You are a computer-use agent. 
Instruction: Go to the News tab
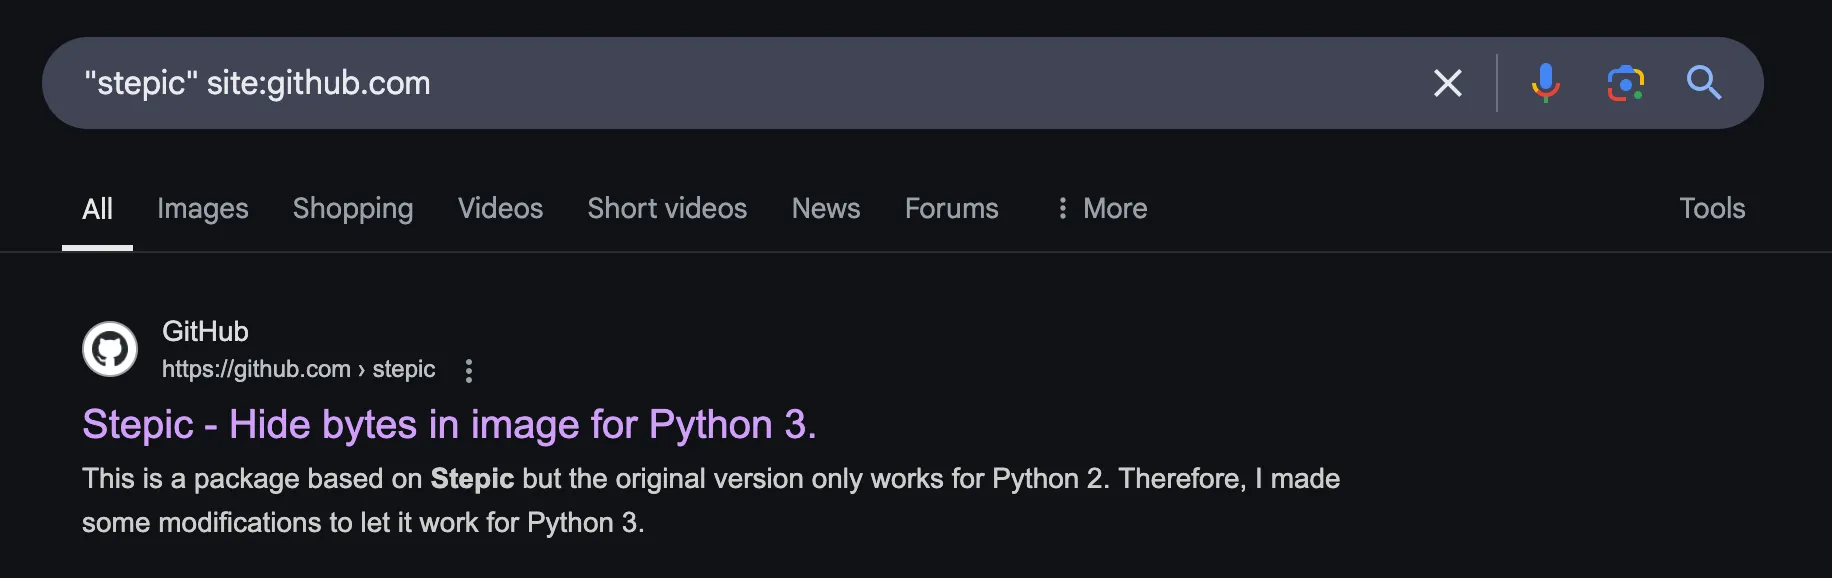(825, 208)
